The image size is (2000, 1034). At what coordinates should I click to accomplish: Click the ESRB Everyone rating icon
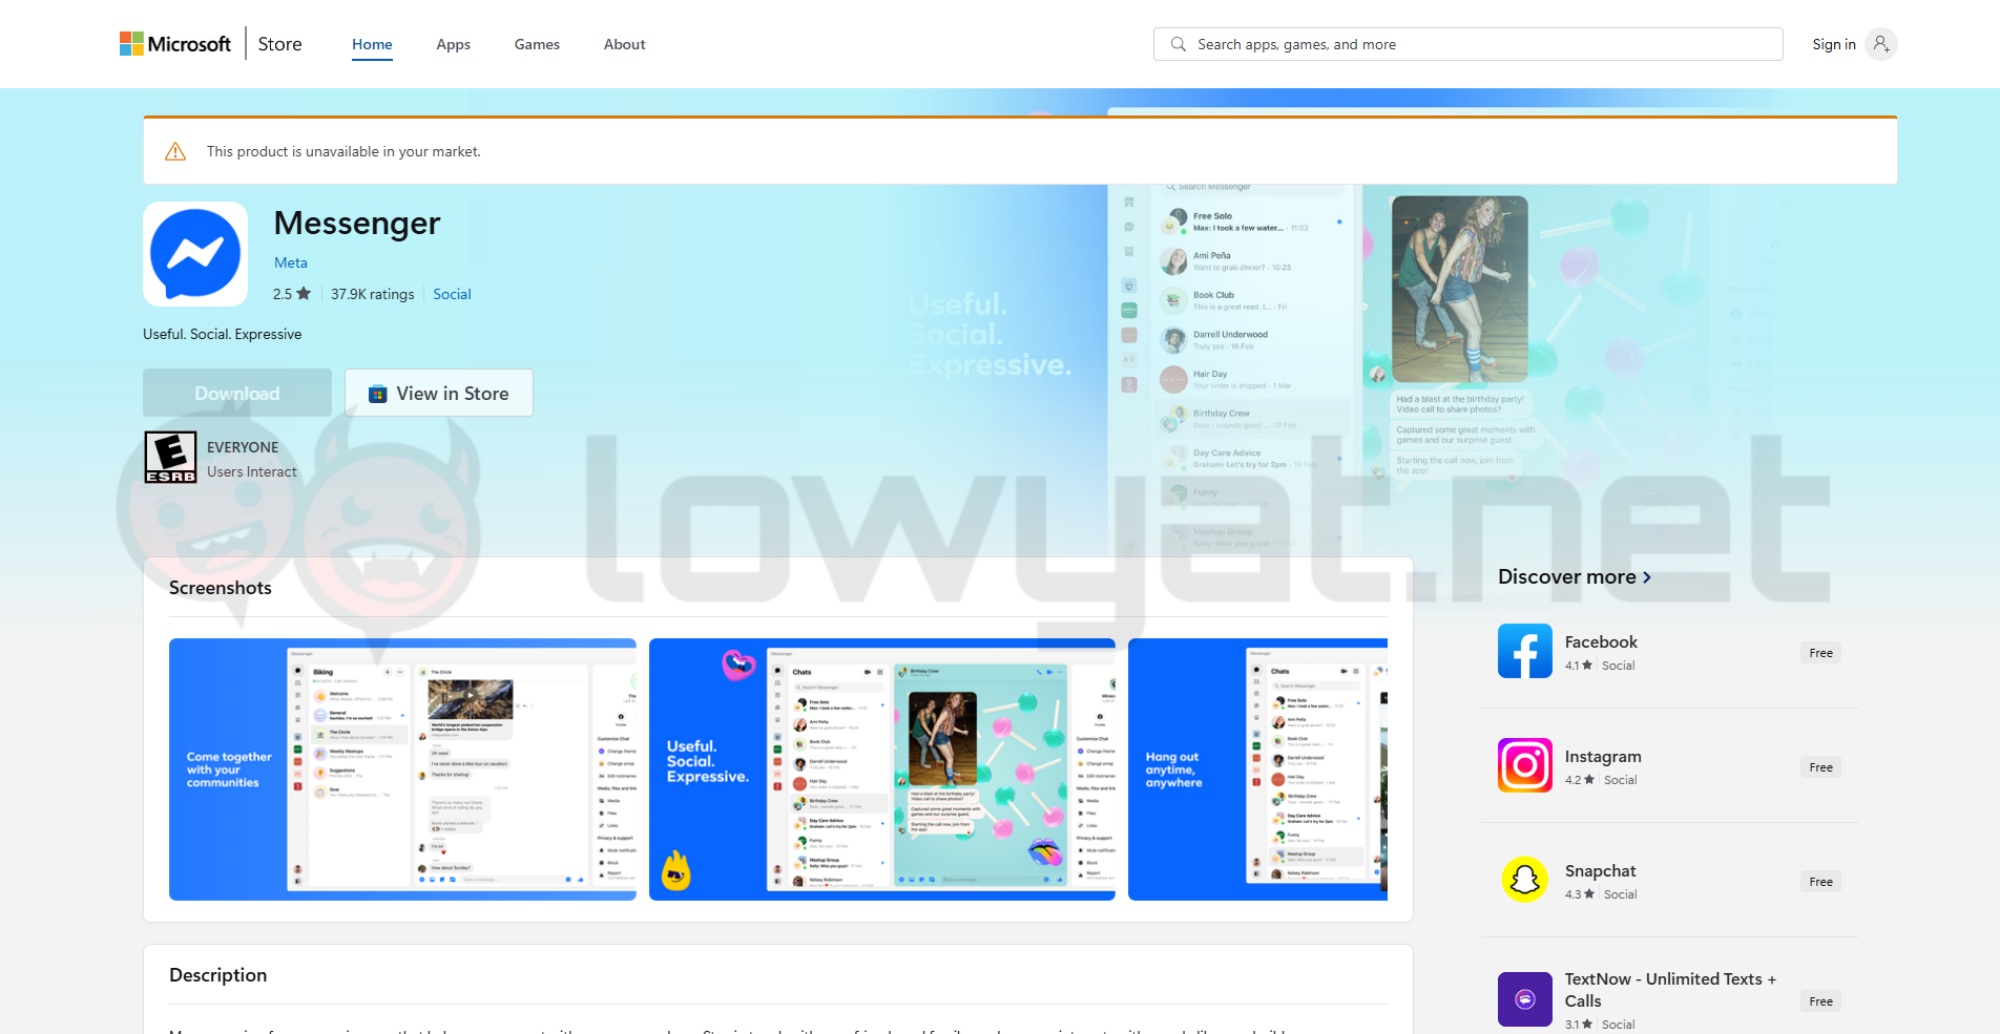(x=171, y=456)
